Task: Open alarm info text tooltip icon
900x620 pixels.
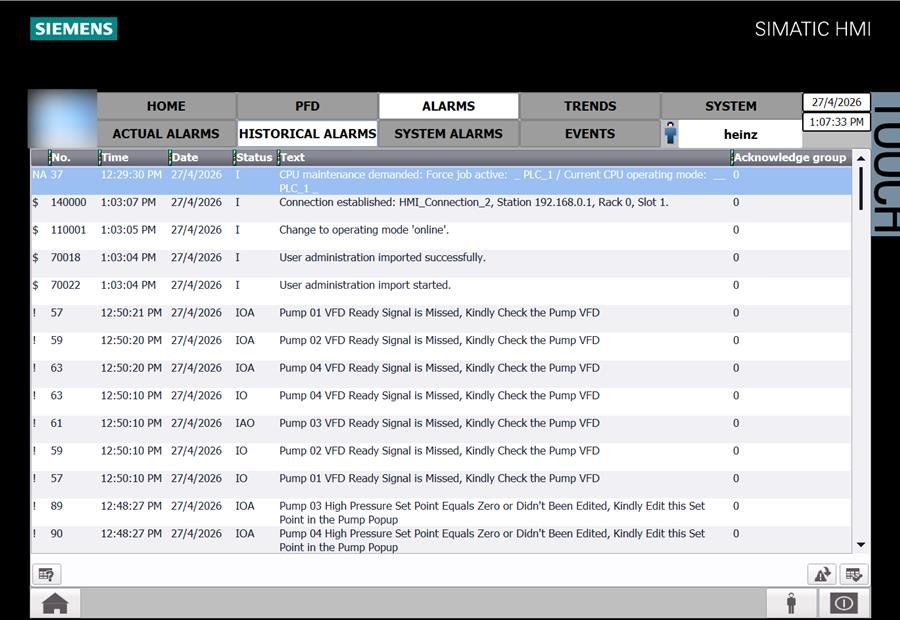Action: pyautogui.click(x=46, y=574)
